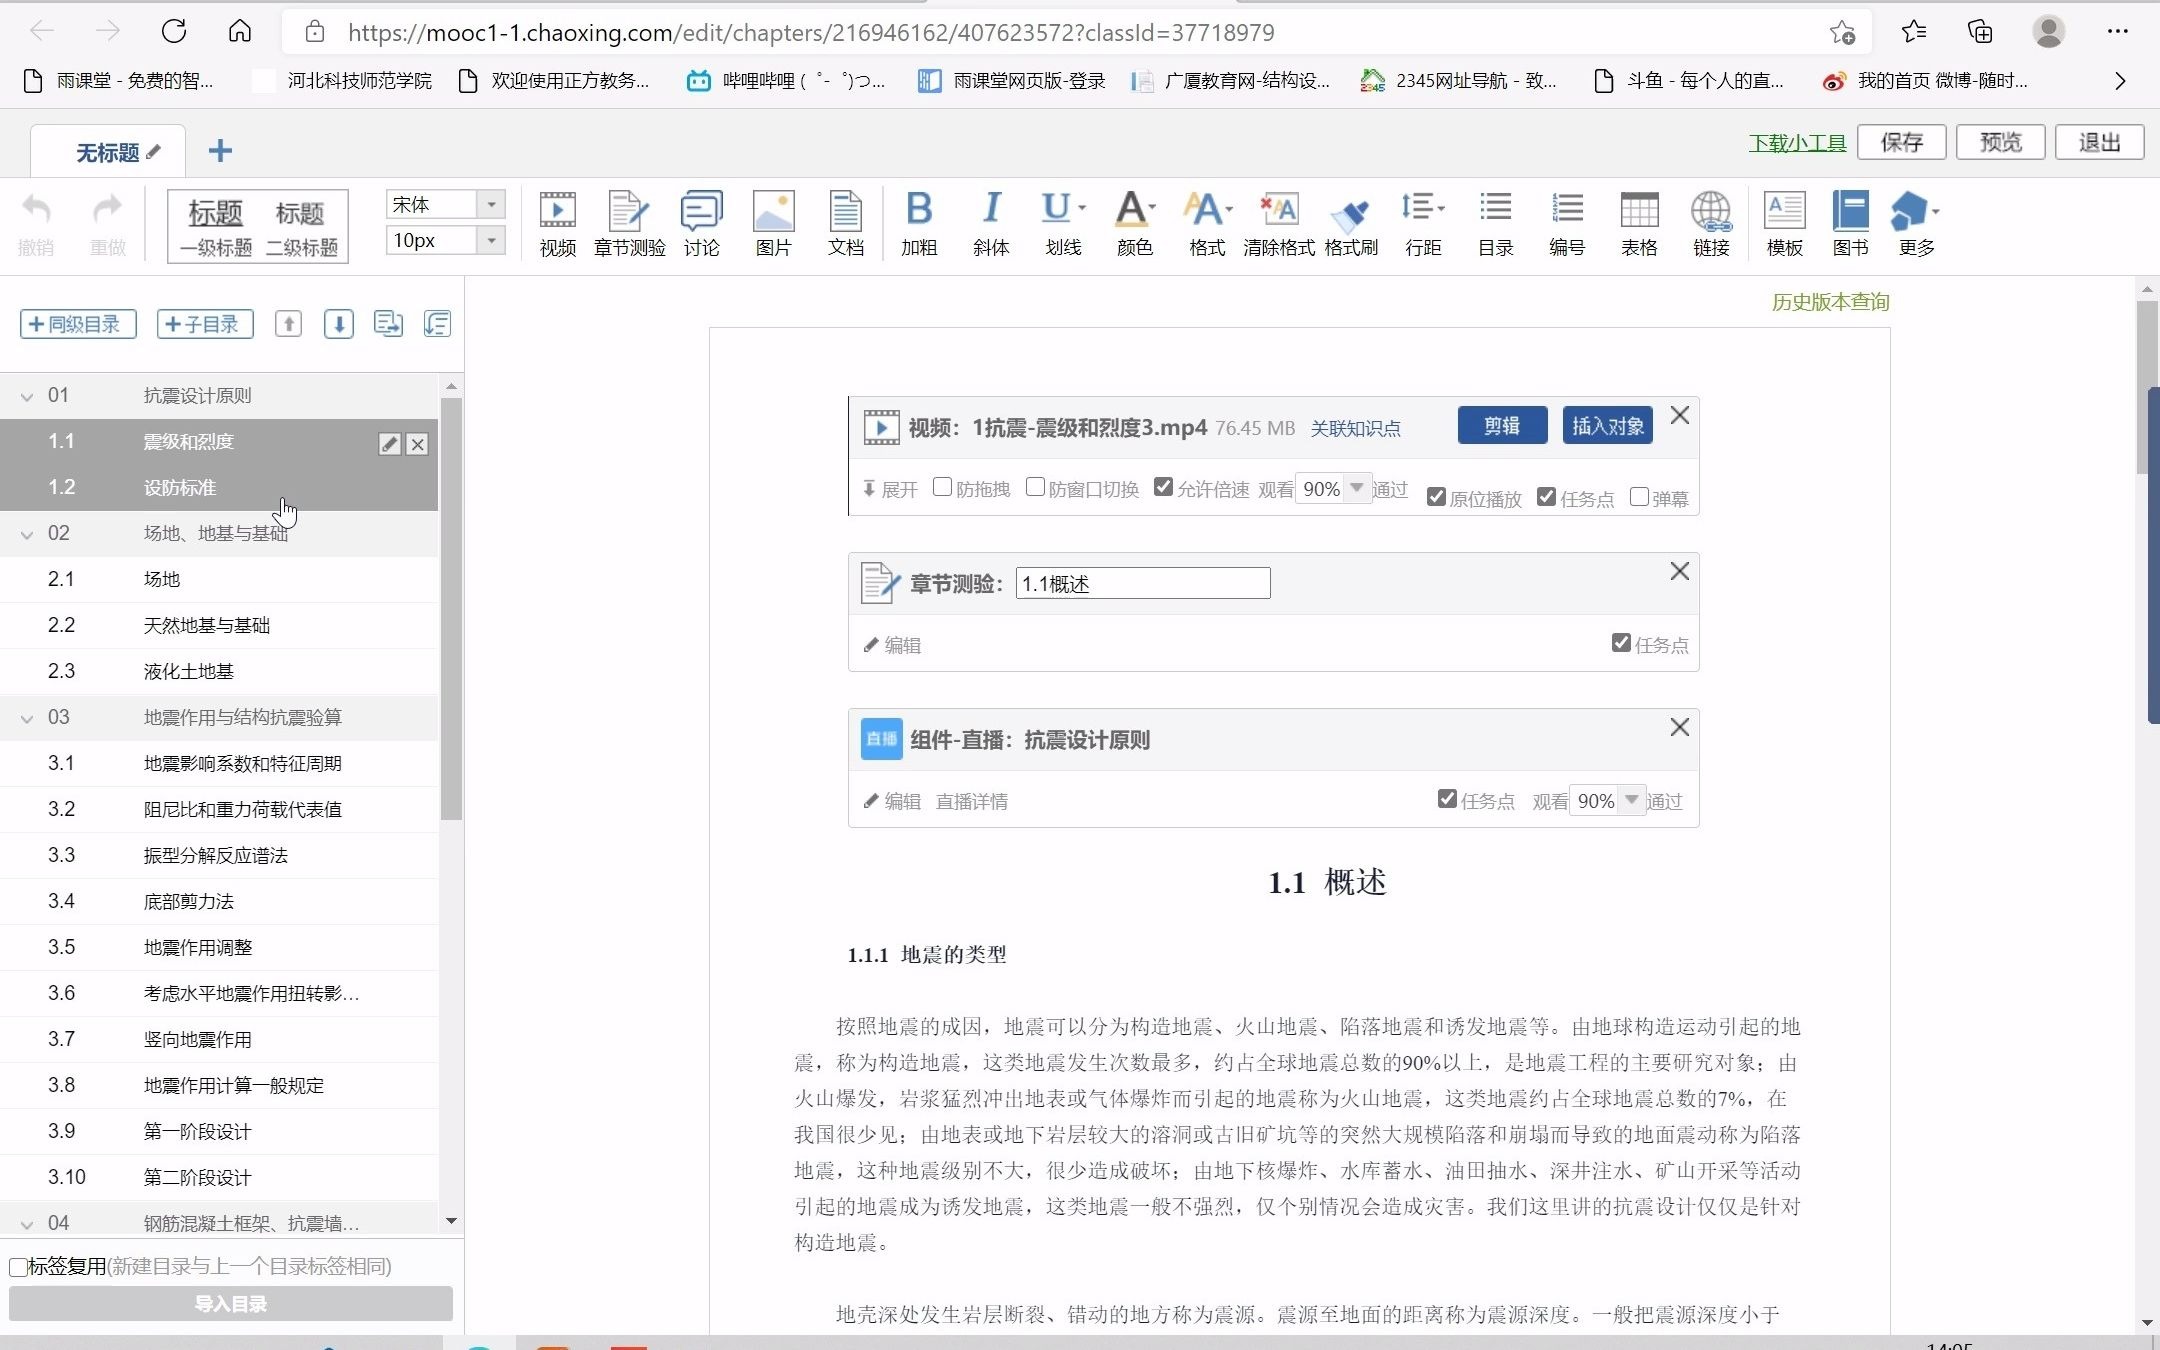
Task: Open the 图书 book tool
Action: pos(1850,224)
